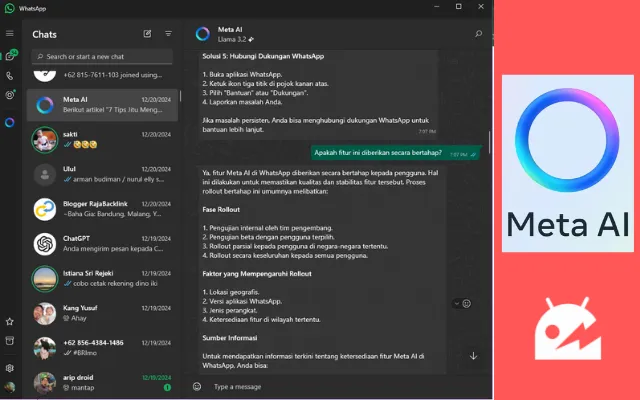Screen dimensions: 640x400
Task: Open the Blogger RajaBacklink chat
Action: click(x=102, y=209)
